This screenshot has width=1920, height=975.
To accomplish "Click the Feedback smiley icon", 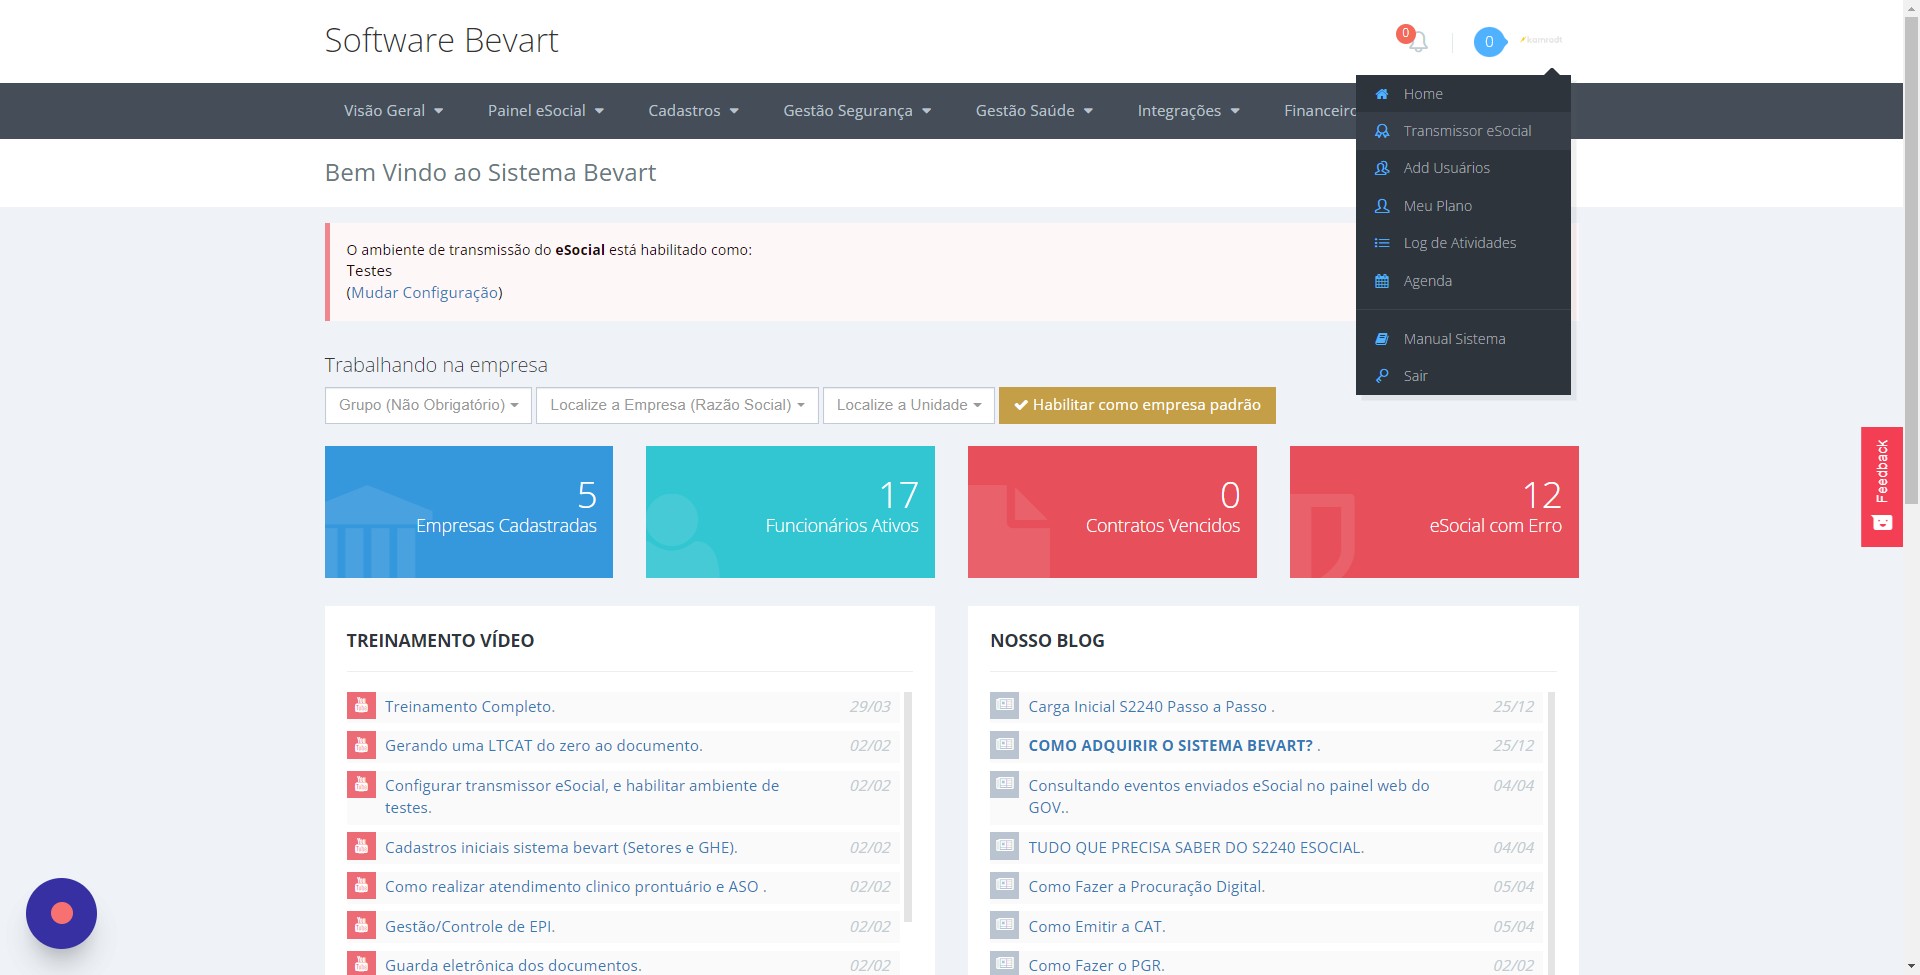I will coord(1882,523).
